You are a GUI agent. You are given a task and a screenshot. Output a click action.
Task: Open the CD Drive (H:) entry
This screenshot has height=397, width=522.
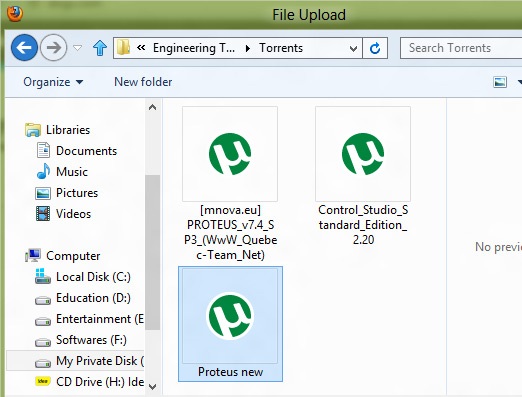(x=100, y=382)
